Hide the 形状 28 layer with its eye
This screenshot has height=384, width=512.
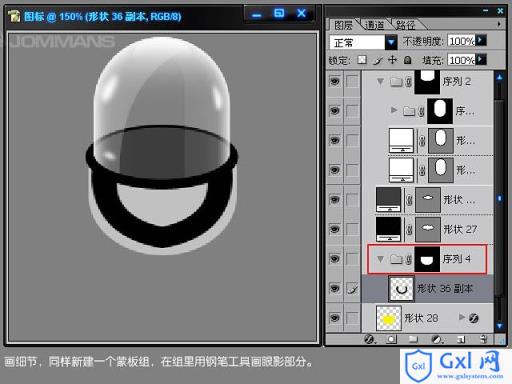pyautogui.click(x=335, y=318)
